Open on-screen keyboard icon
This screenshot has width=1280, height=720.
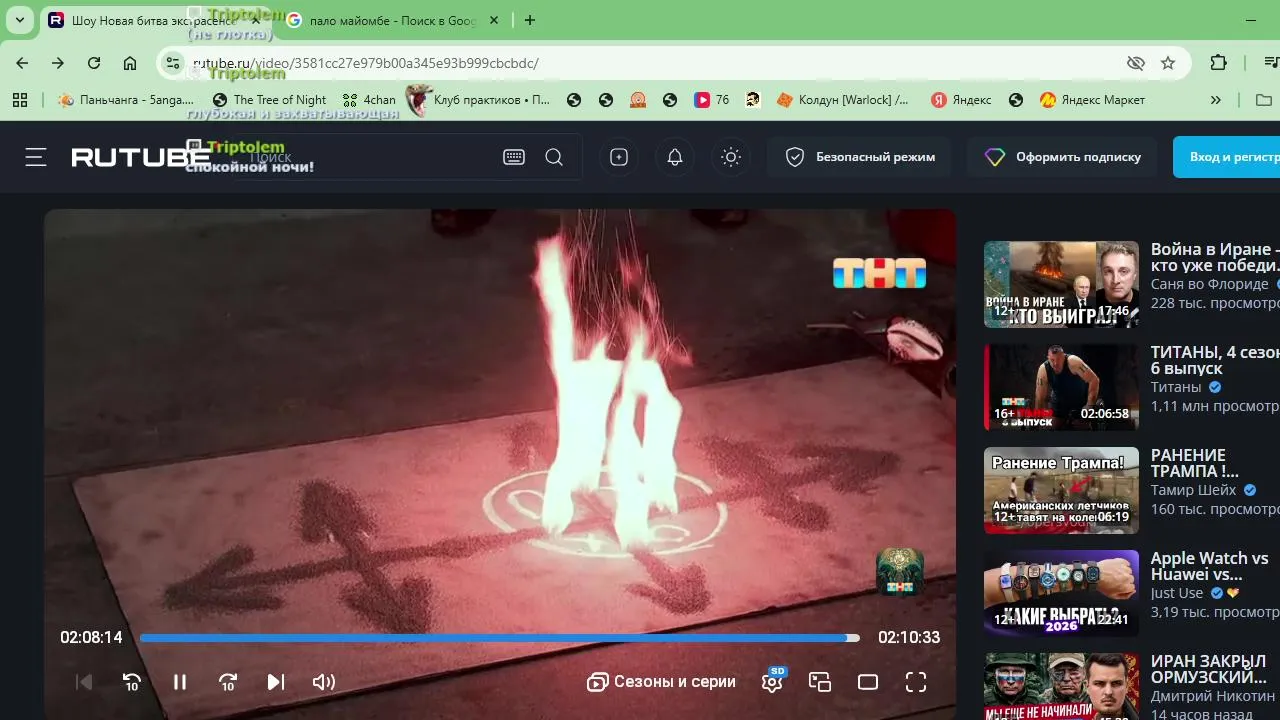tap(514, 157)
